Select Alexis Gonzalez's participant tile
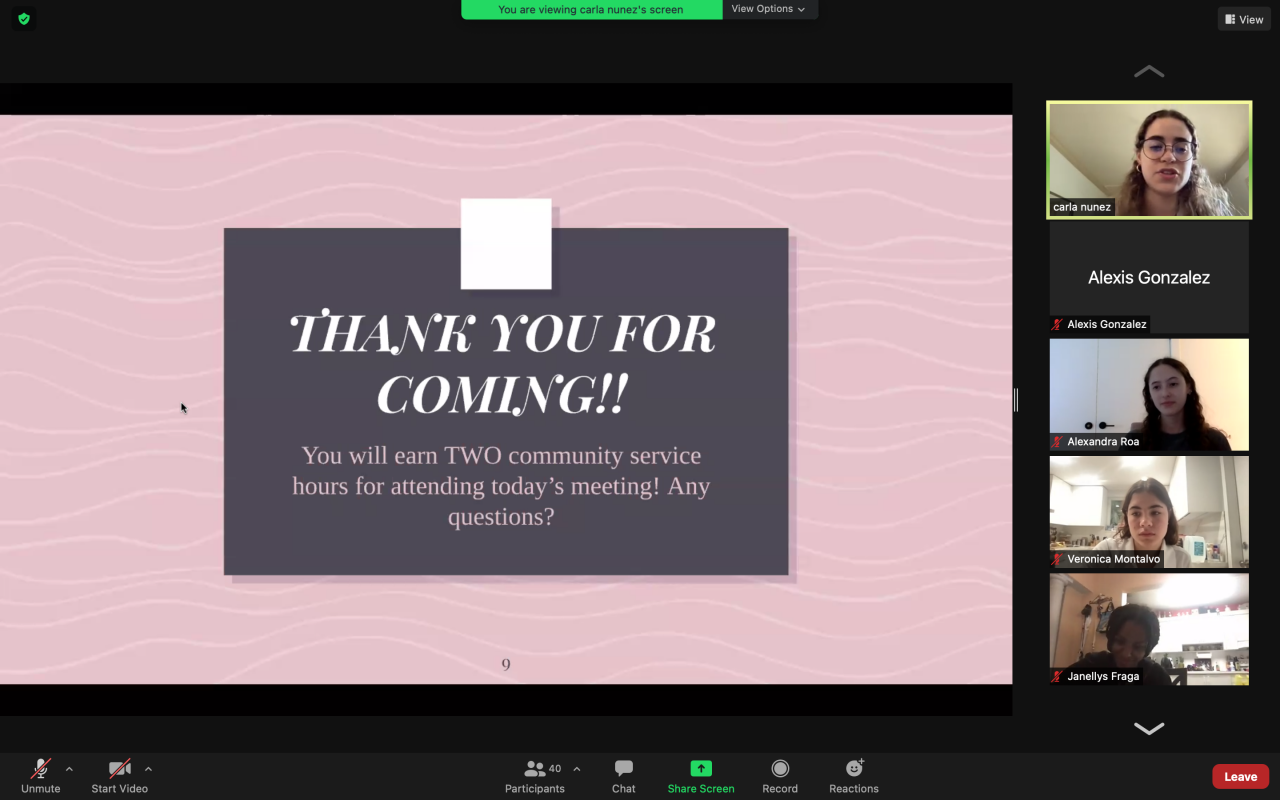Viewport: 1280px width, 800px height. point(1149,277)
